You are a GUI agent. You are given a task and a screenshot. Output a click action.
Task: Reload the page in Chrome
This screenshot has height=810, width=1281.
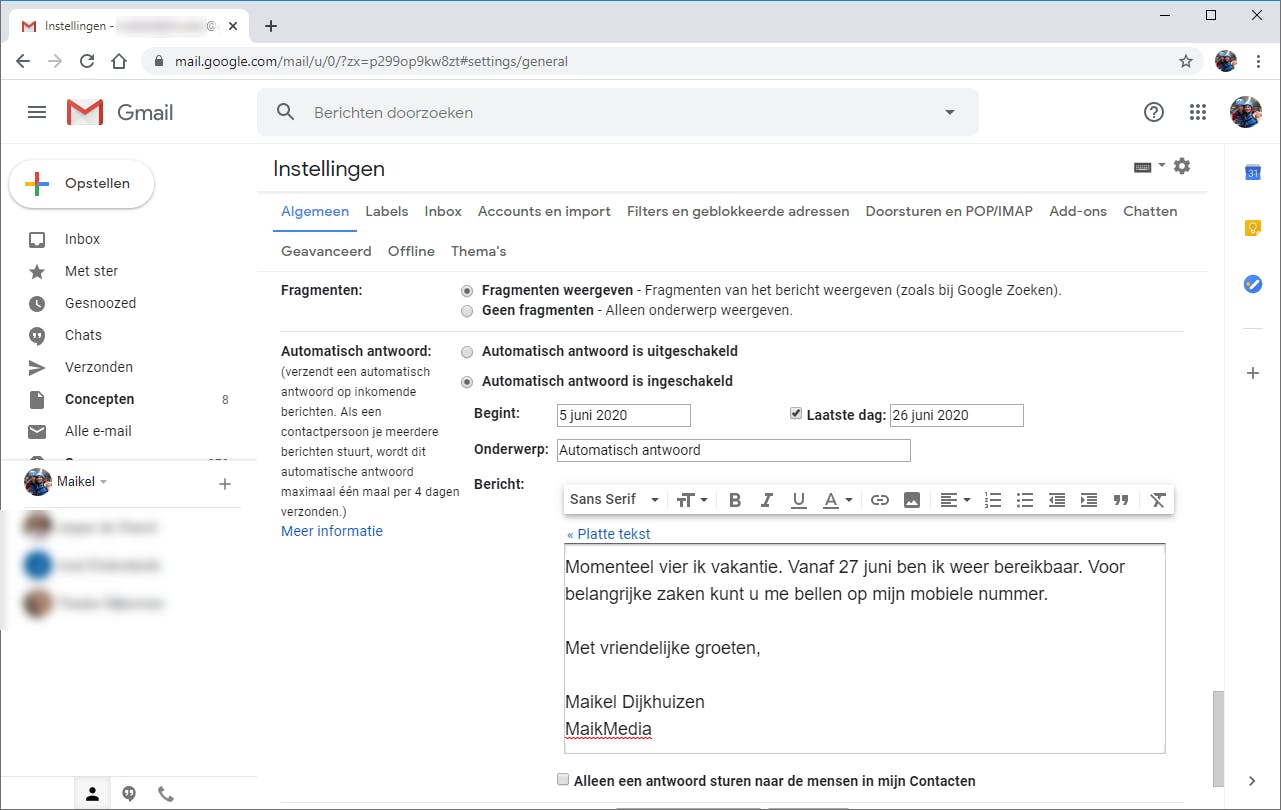pos(87,61)
